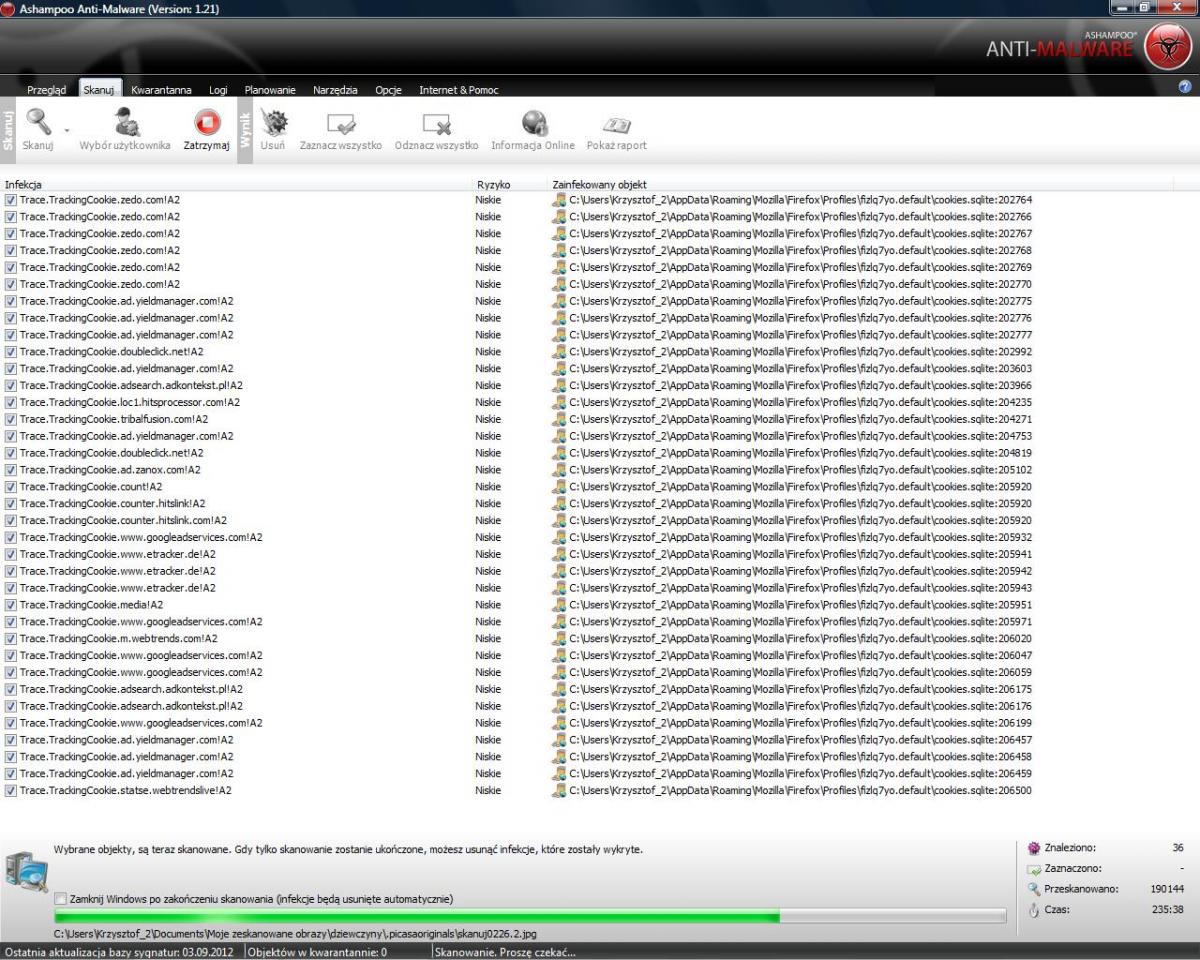
Task: Click the green scan progress bar
Action: 530,916
